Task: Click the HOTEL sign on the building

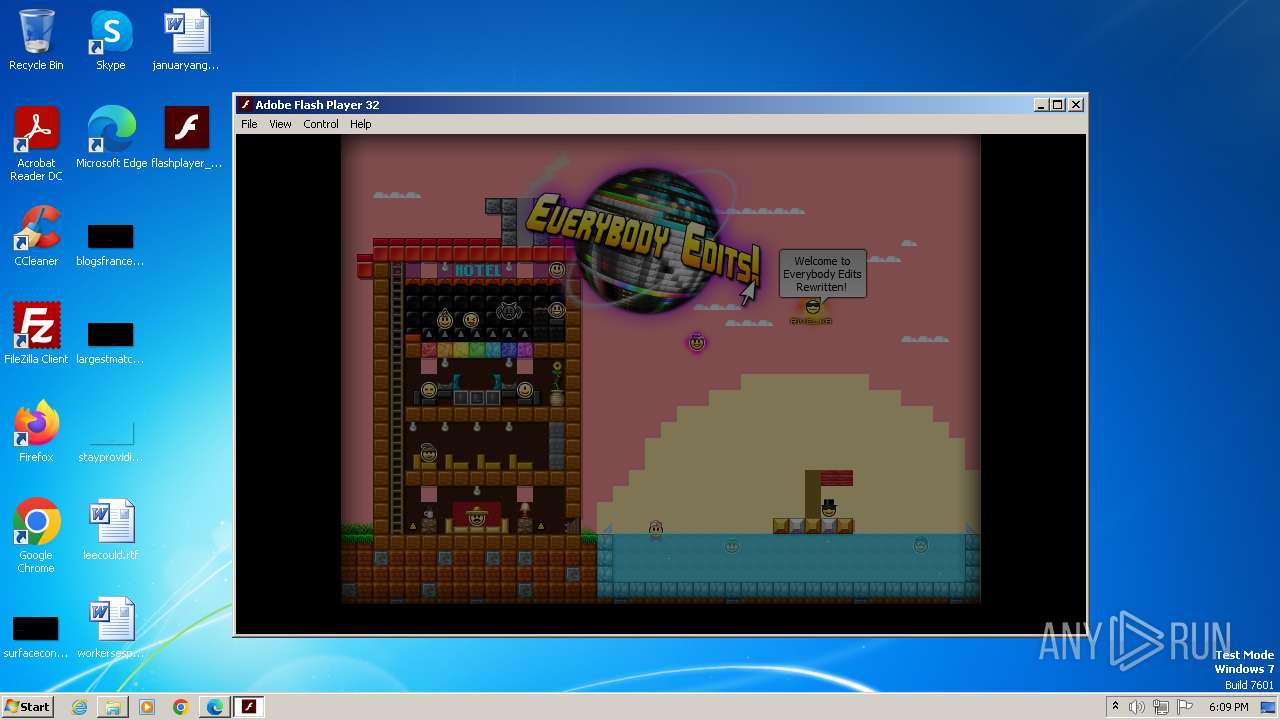Action: pos(478,270)
